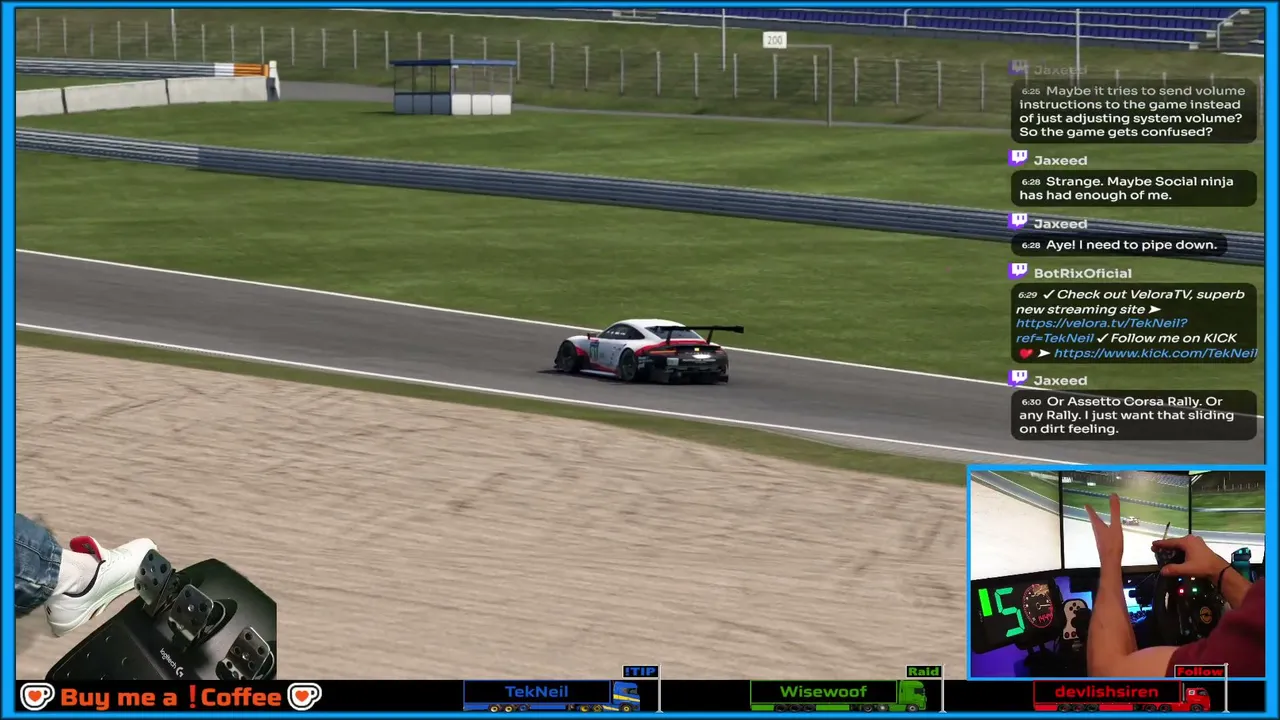The image size is (1280, 720).
Task: Click the devlishsiren name on red trailer
Action: (1107, 692)
